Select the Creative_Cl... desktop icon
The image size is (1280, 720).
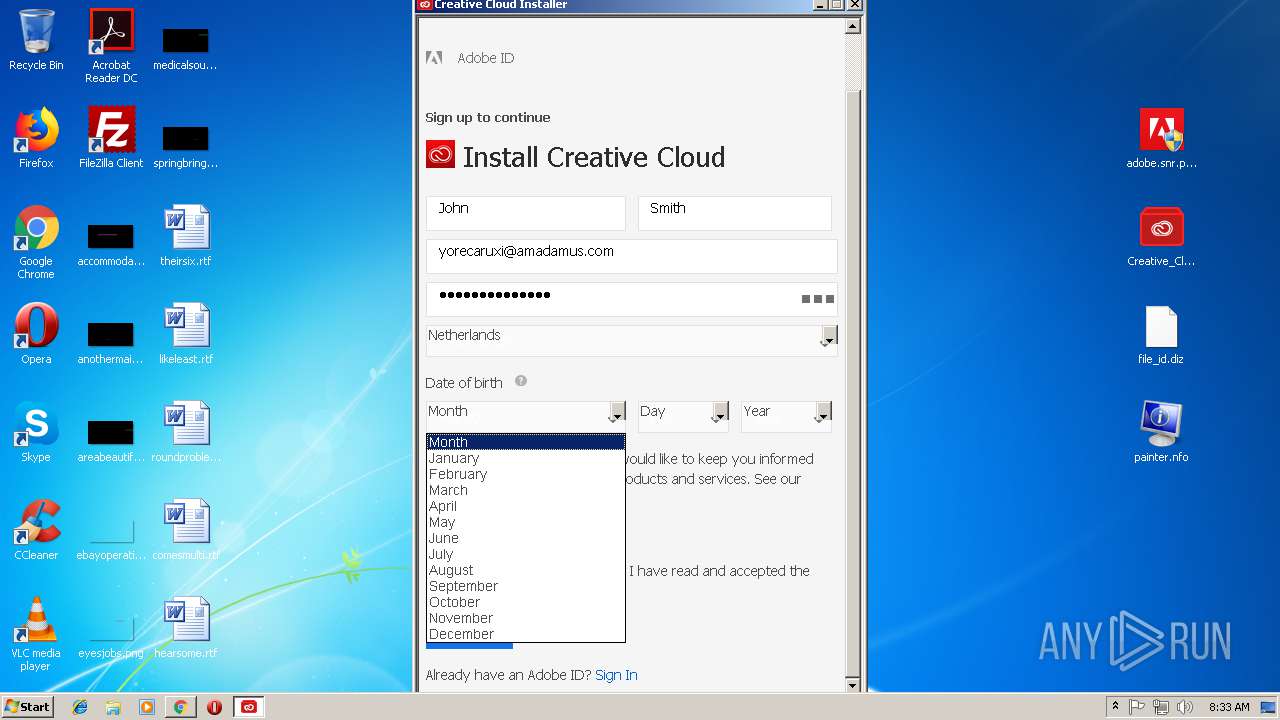1161,236
